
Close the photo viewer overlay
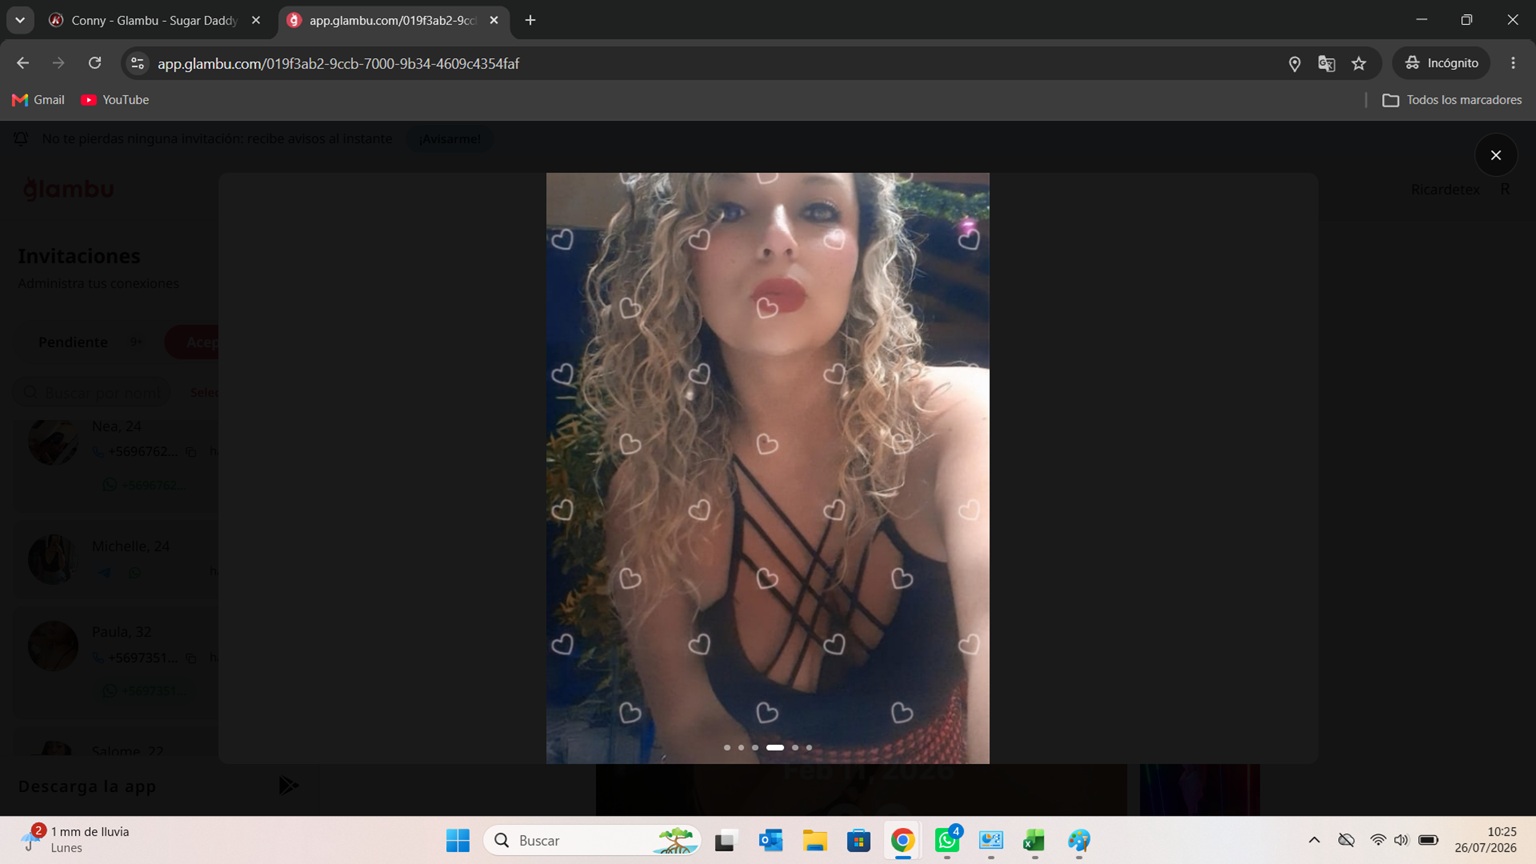1496,155
